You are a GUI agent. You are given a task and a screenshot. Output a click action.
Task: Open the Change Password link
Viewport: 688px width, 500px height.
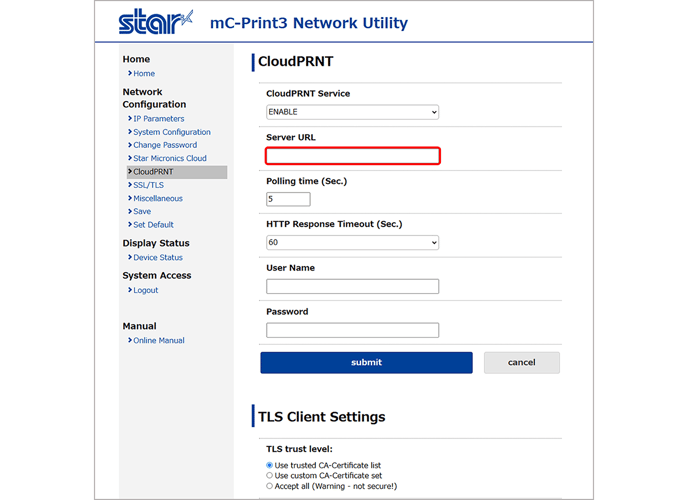165,145
